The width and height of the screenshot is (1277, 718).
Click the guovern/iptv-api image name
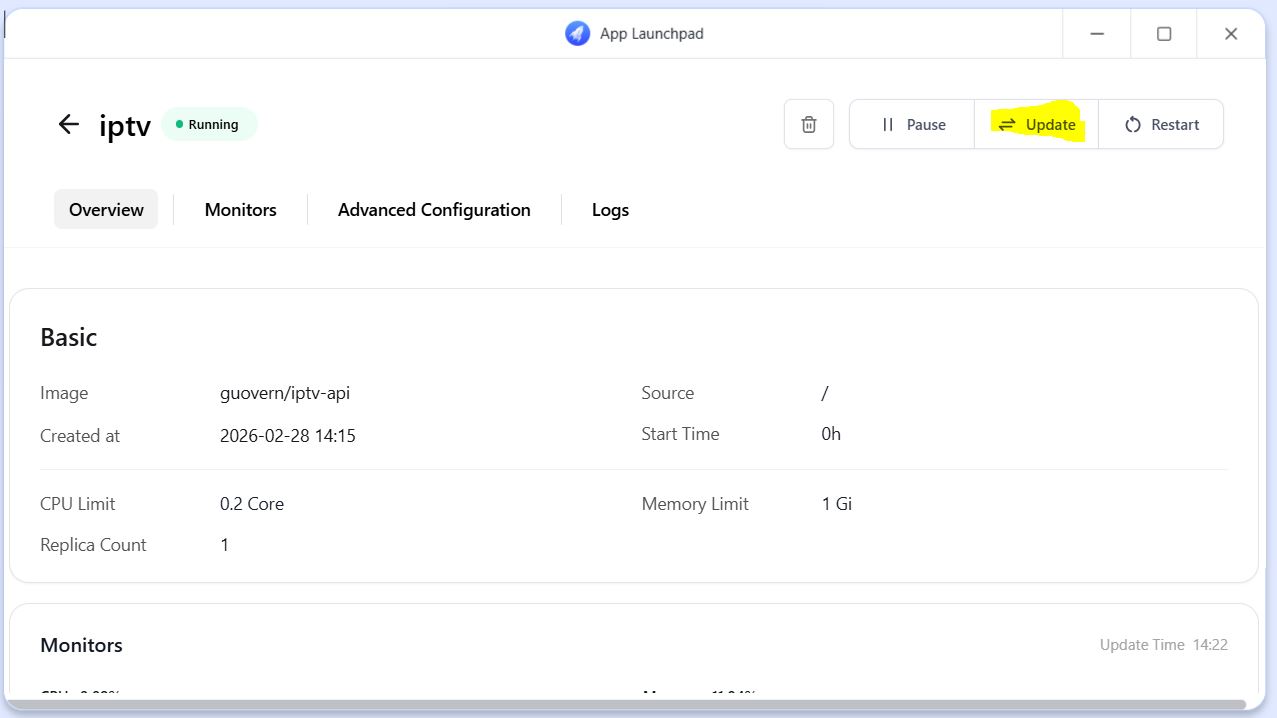tap(285, 393)
